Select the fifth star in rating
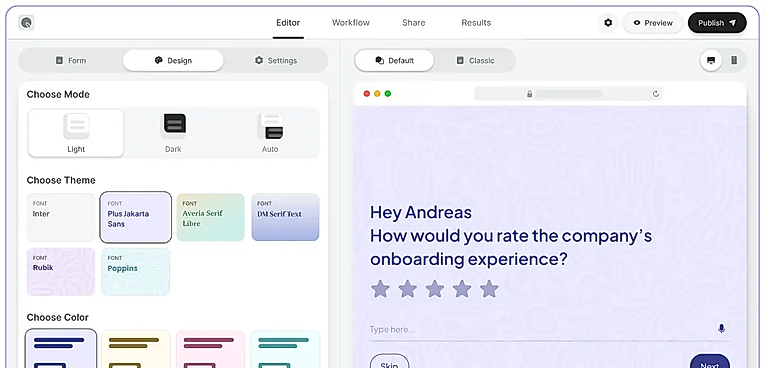Screen dimensions: 765x368 click(x=489, y=289)
